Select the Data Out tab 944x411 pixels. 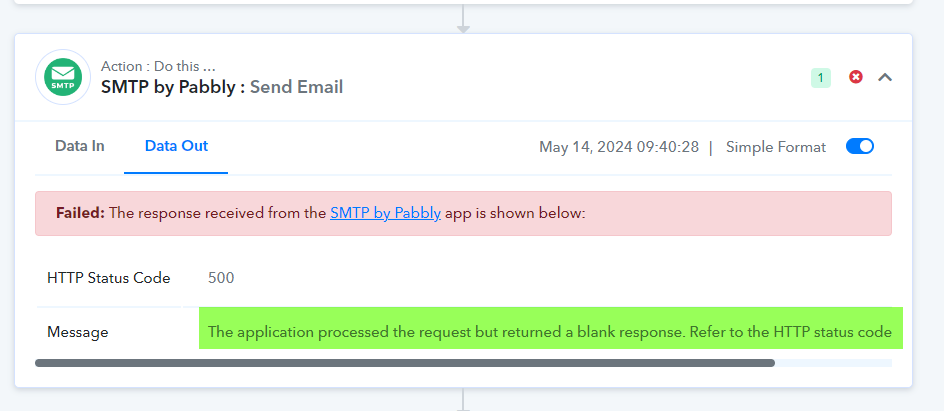176,146
